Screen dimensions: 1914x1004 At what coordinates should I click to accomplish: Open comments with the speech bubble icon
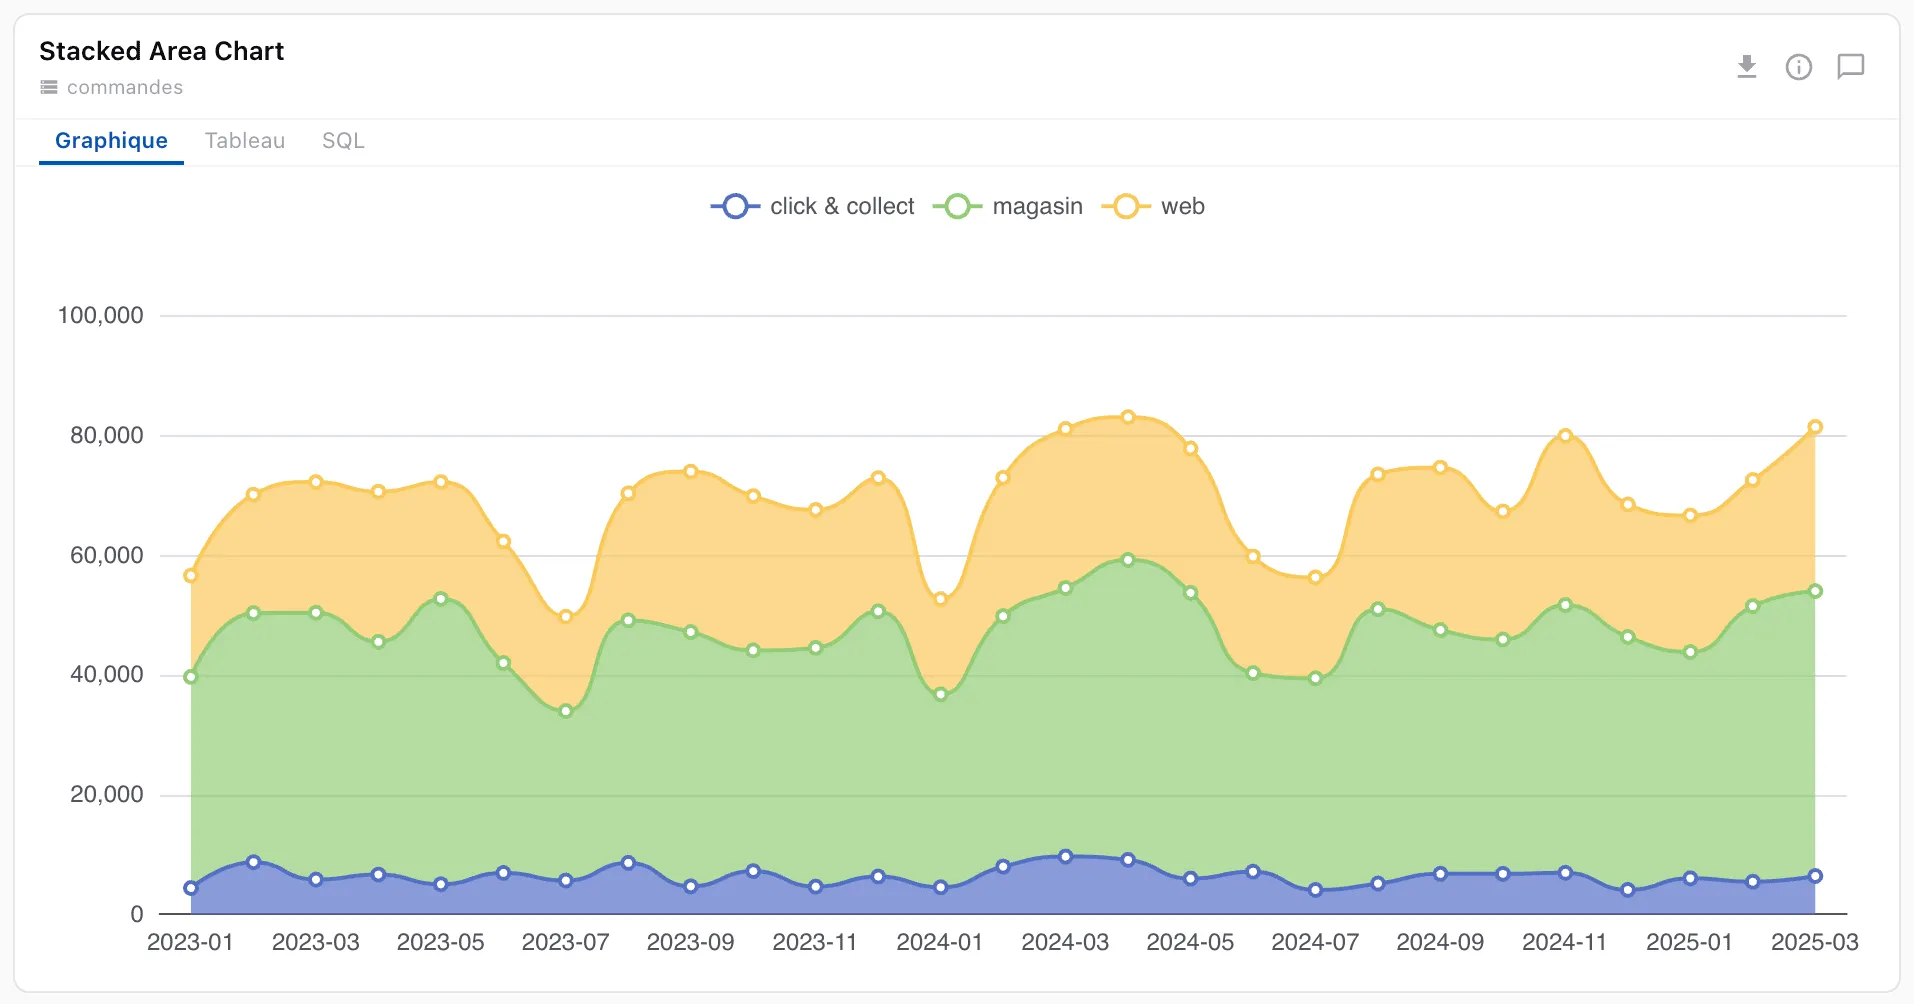(1851, 67)
